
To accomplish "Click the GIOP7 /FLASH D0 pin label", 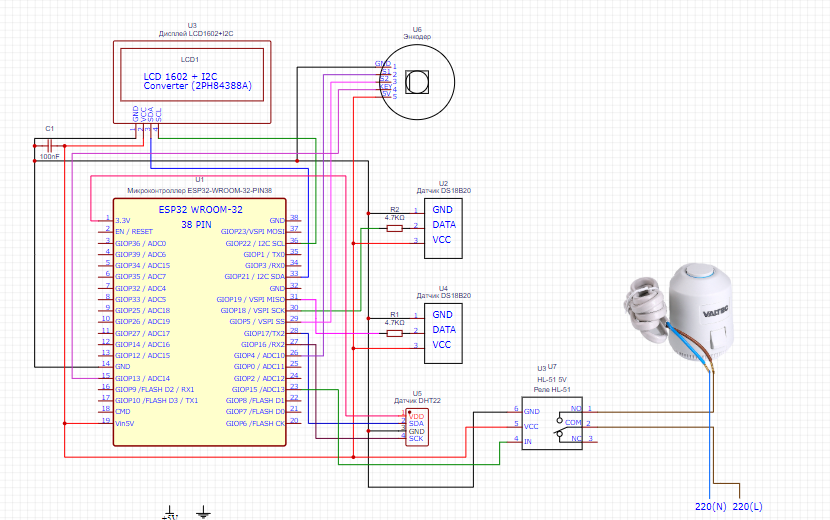I will (255, 411).
